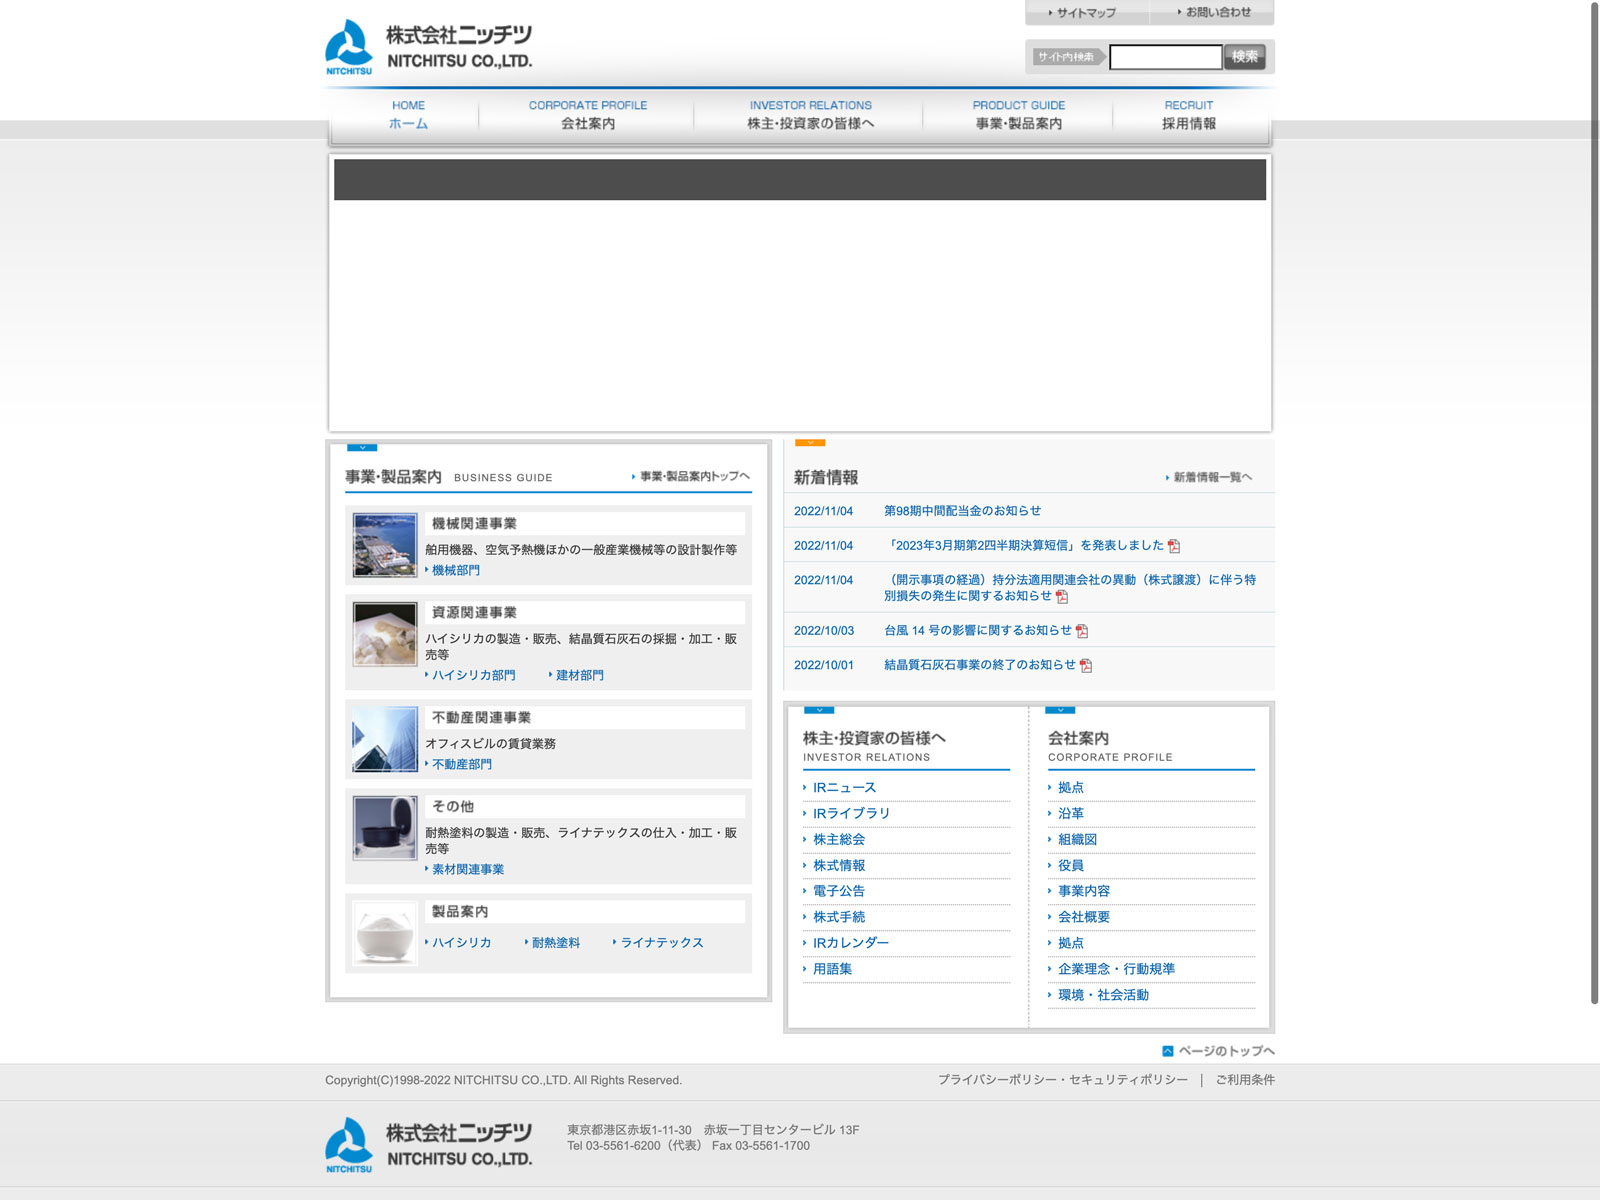
Task: Open PDF icon beside 結晶質石灰石事業 notice
Action: coord(1086,666)
